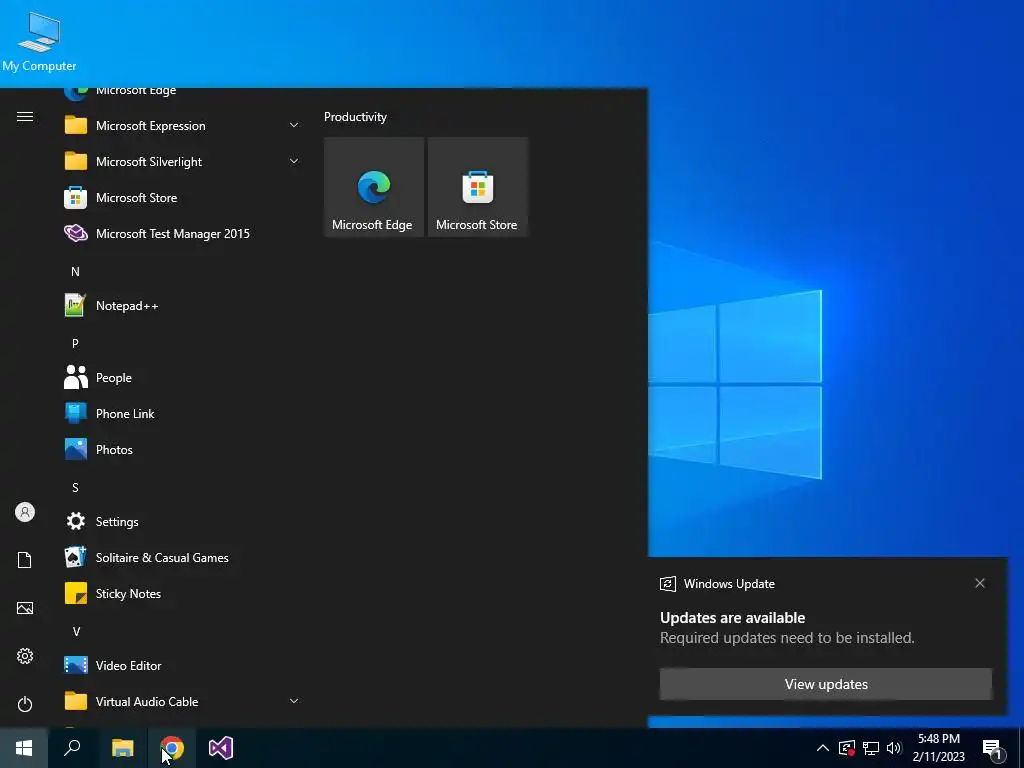Screen dimensions: 1024x768
Task: Open File Explorer from taskbar
Action: (x=122, y=748)
